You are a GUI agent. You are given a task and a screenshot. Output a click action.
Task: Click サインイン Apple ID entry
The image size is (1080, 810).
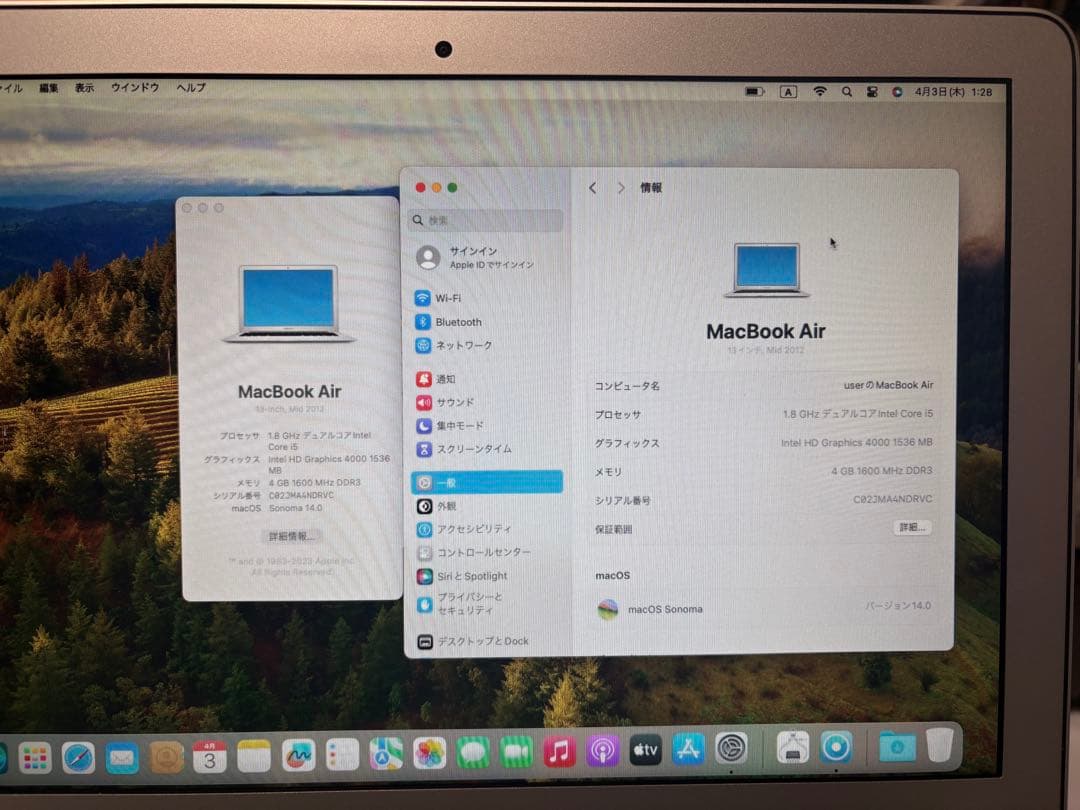click(x=486, y=258)
